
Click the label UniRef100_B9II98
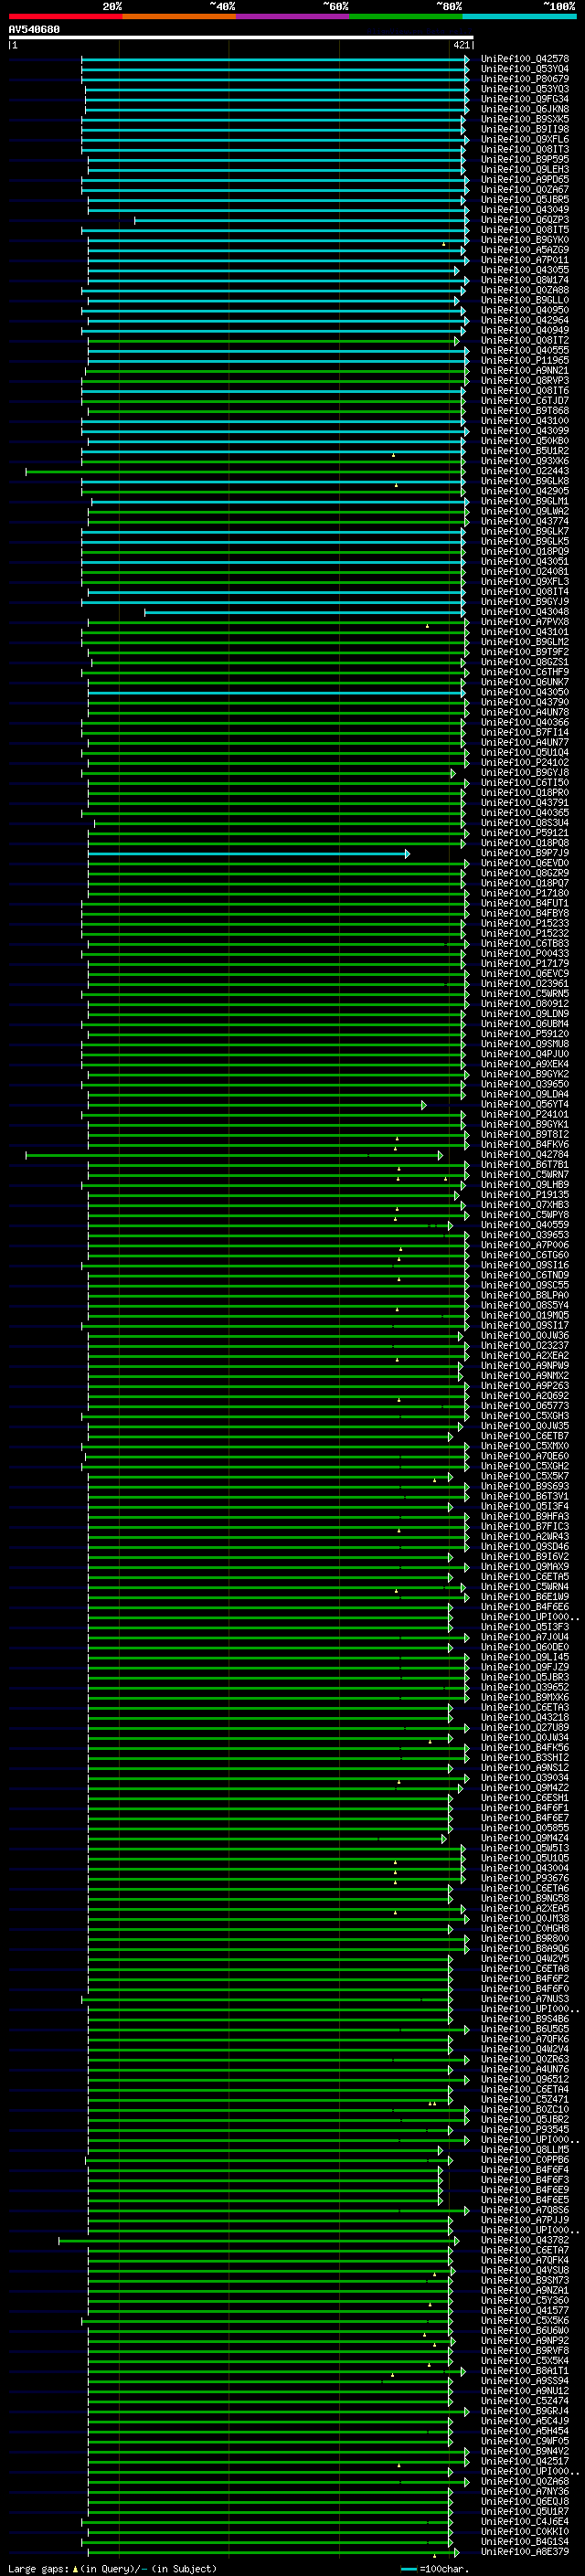(x=525, y=129)
